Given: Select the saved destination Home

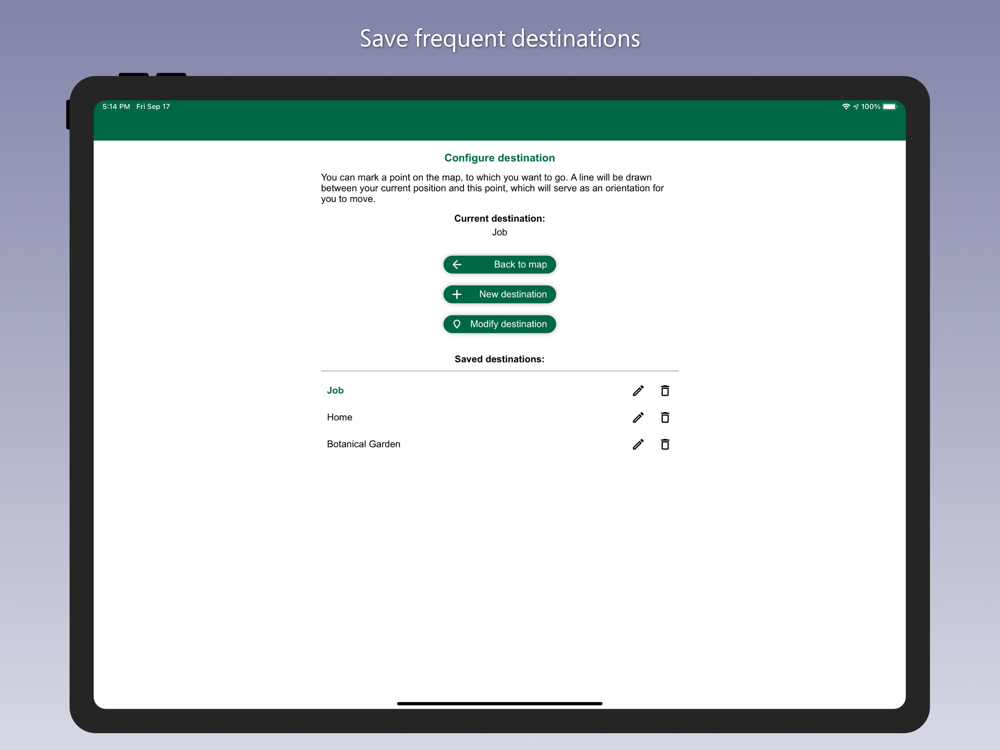Looking at the screenshot, I should [x=339, y=417].
